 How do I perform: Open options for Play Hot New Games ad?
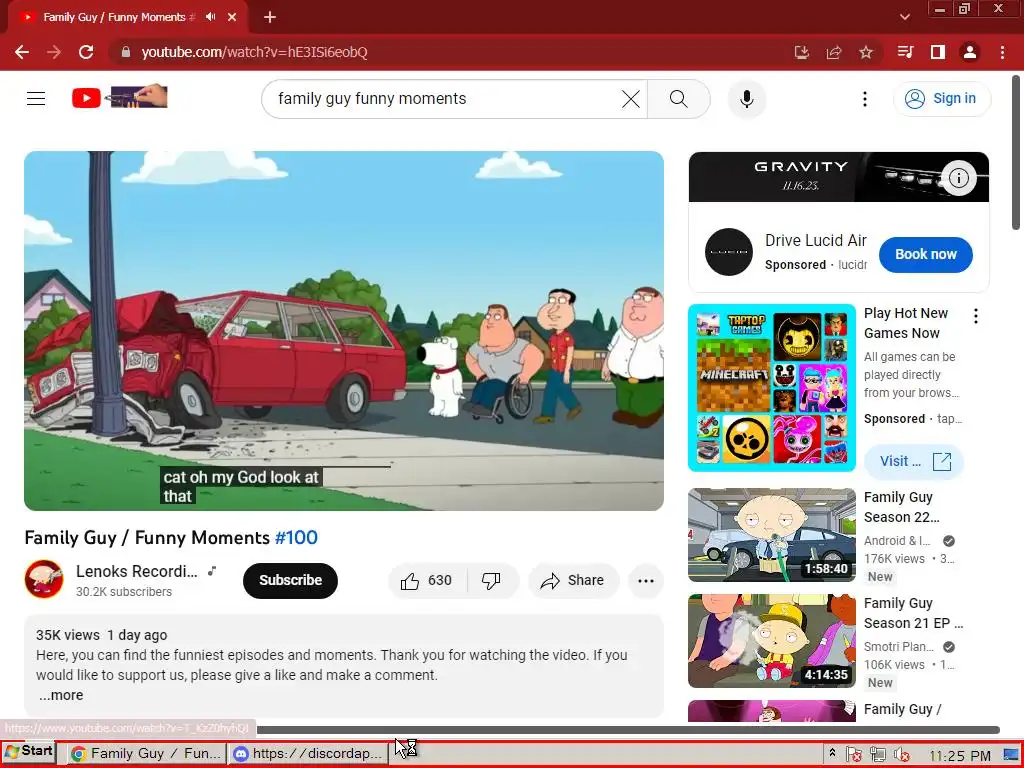coord(976,316)
